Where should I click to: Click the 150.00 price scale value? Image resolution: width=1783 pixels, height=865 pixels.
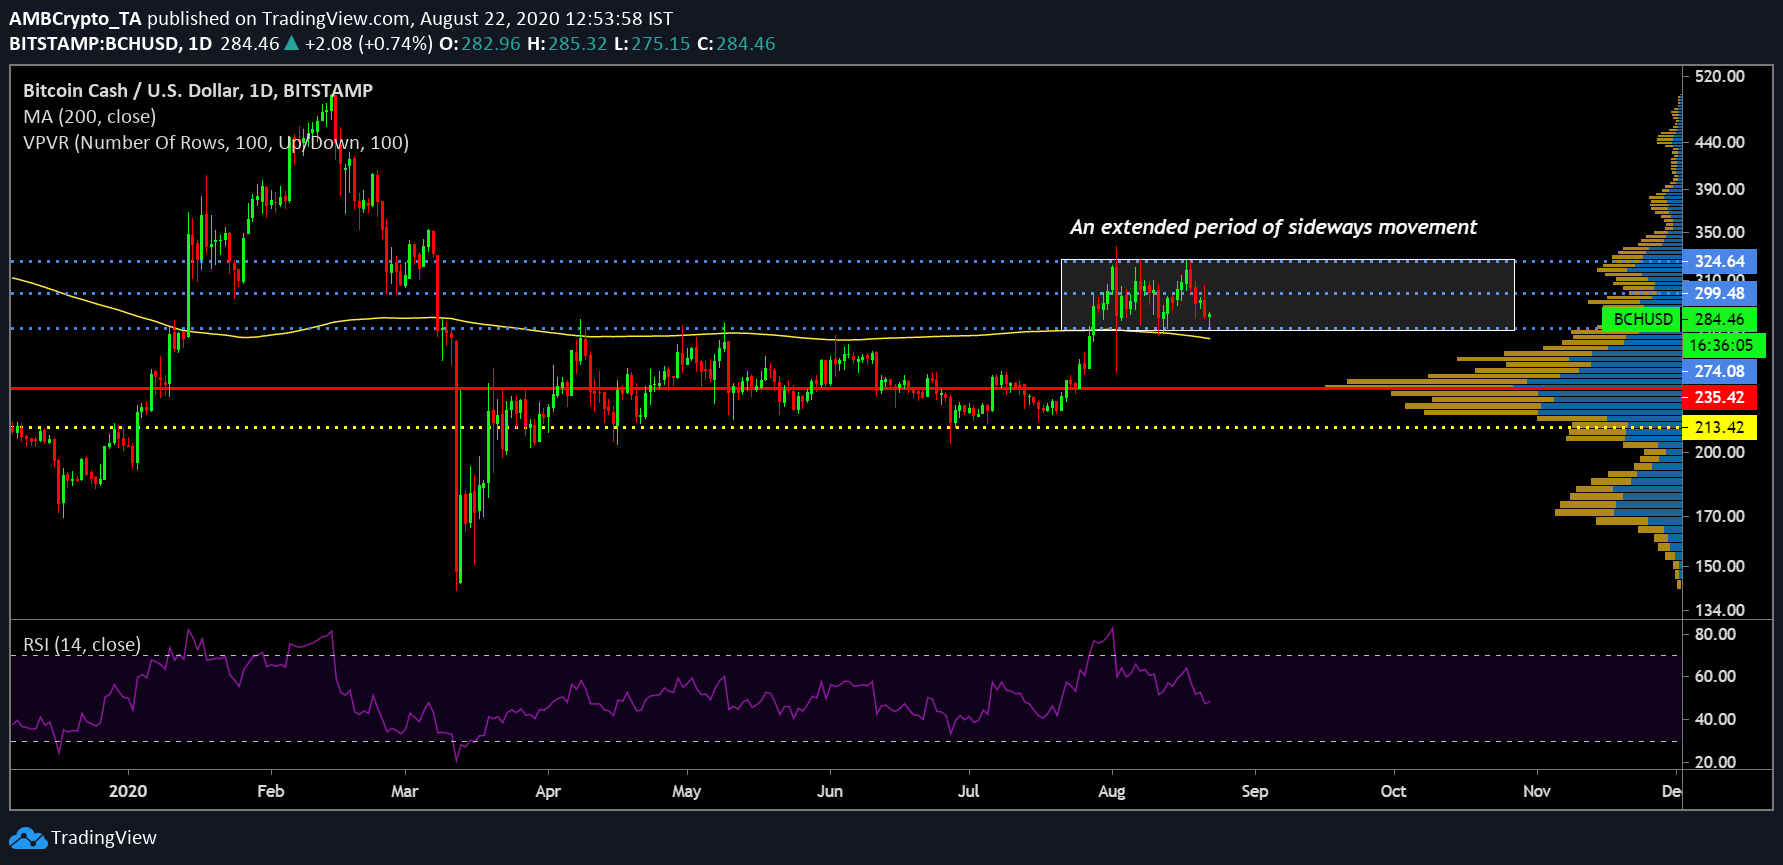1720,566
